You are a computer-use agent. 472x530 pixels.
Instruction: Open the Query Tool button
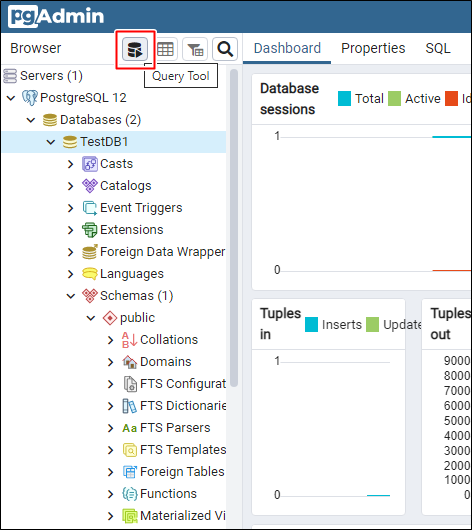135,49
